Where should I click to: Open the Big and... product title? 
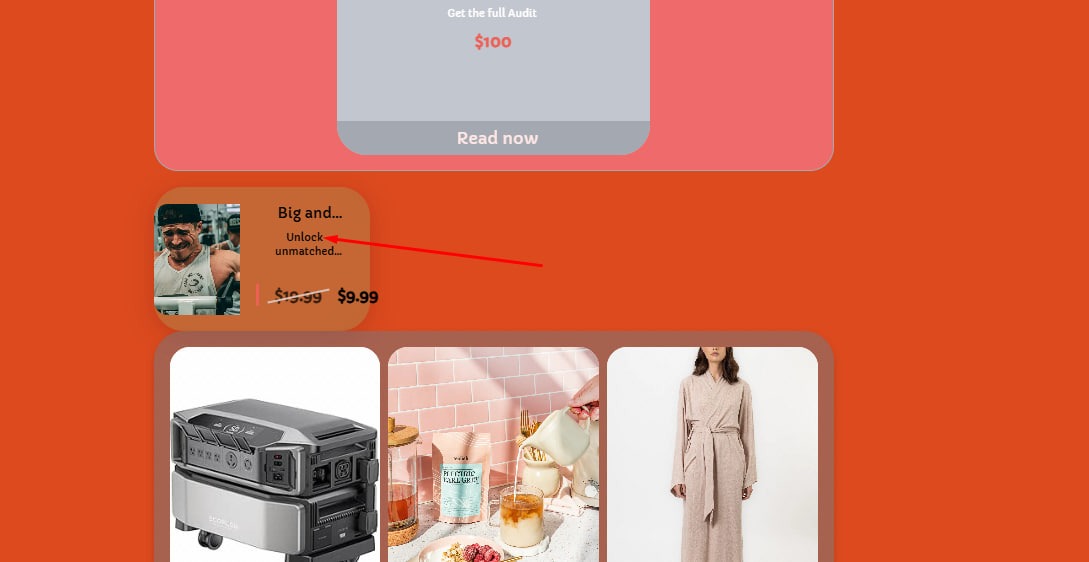tap(310, 213)
